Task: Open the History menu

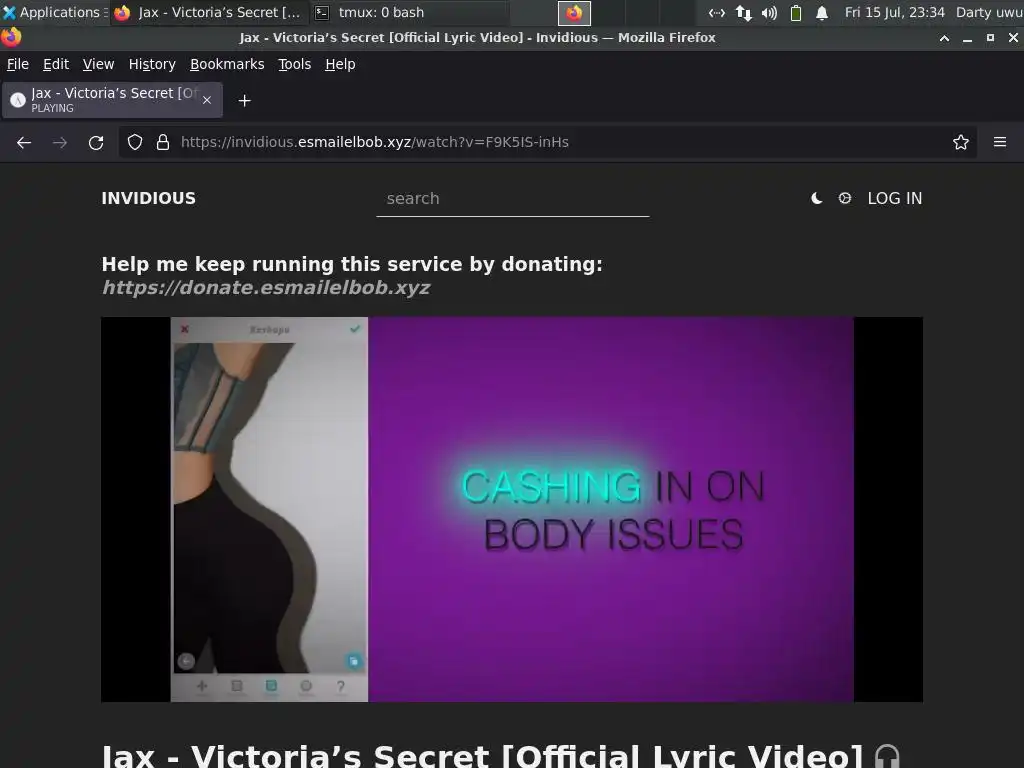Action: [x=152, y=64]
